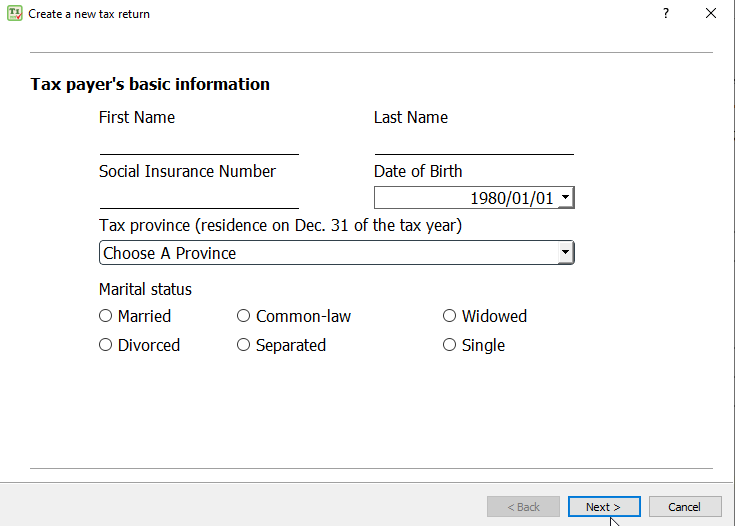This screenshot has height=526, width=735.
Task: Focus the Last Name text field
Action: point(473,143)
